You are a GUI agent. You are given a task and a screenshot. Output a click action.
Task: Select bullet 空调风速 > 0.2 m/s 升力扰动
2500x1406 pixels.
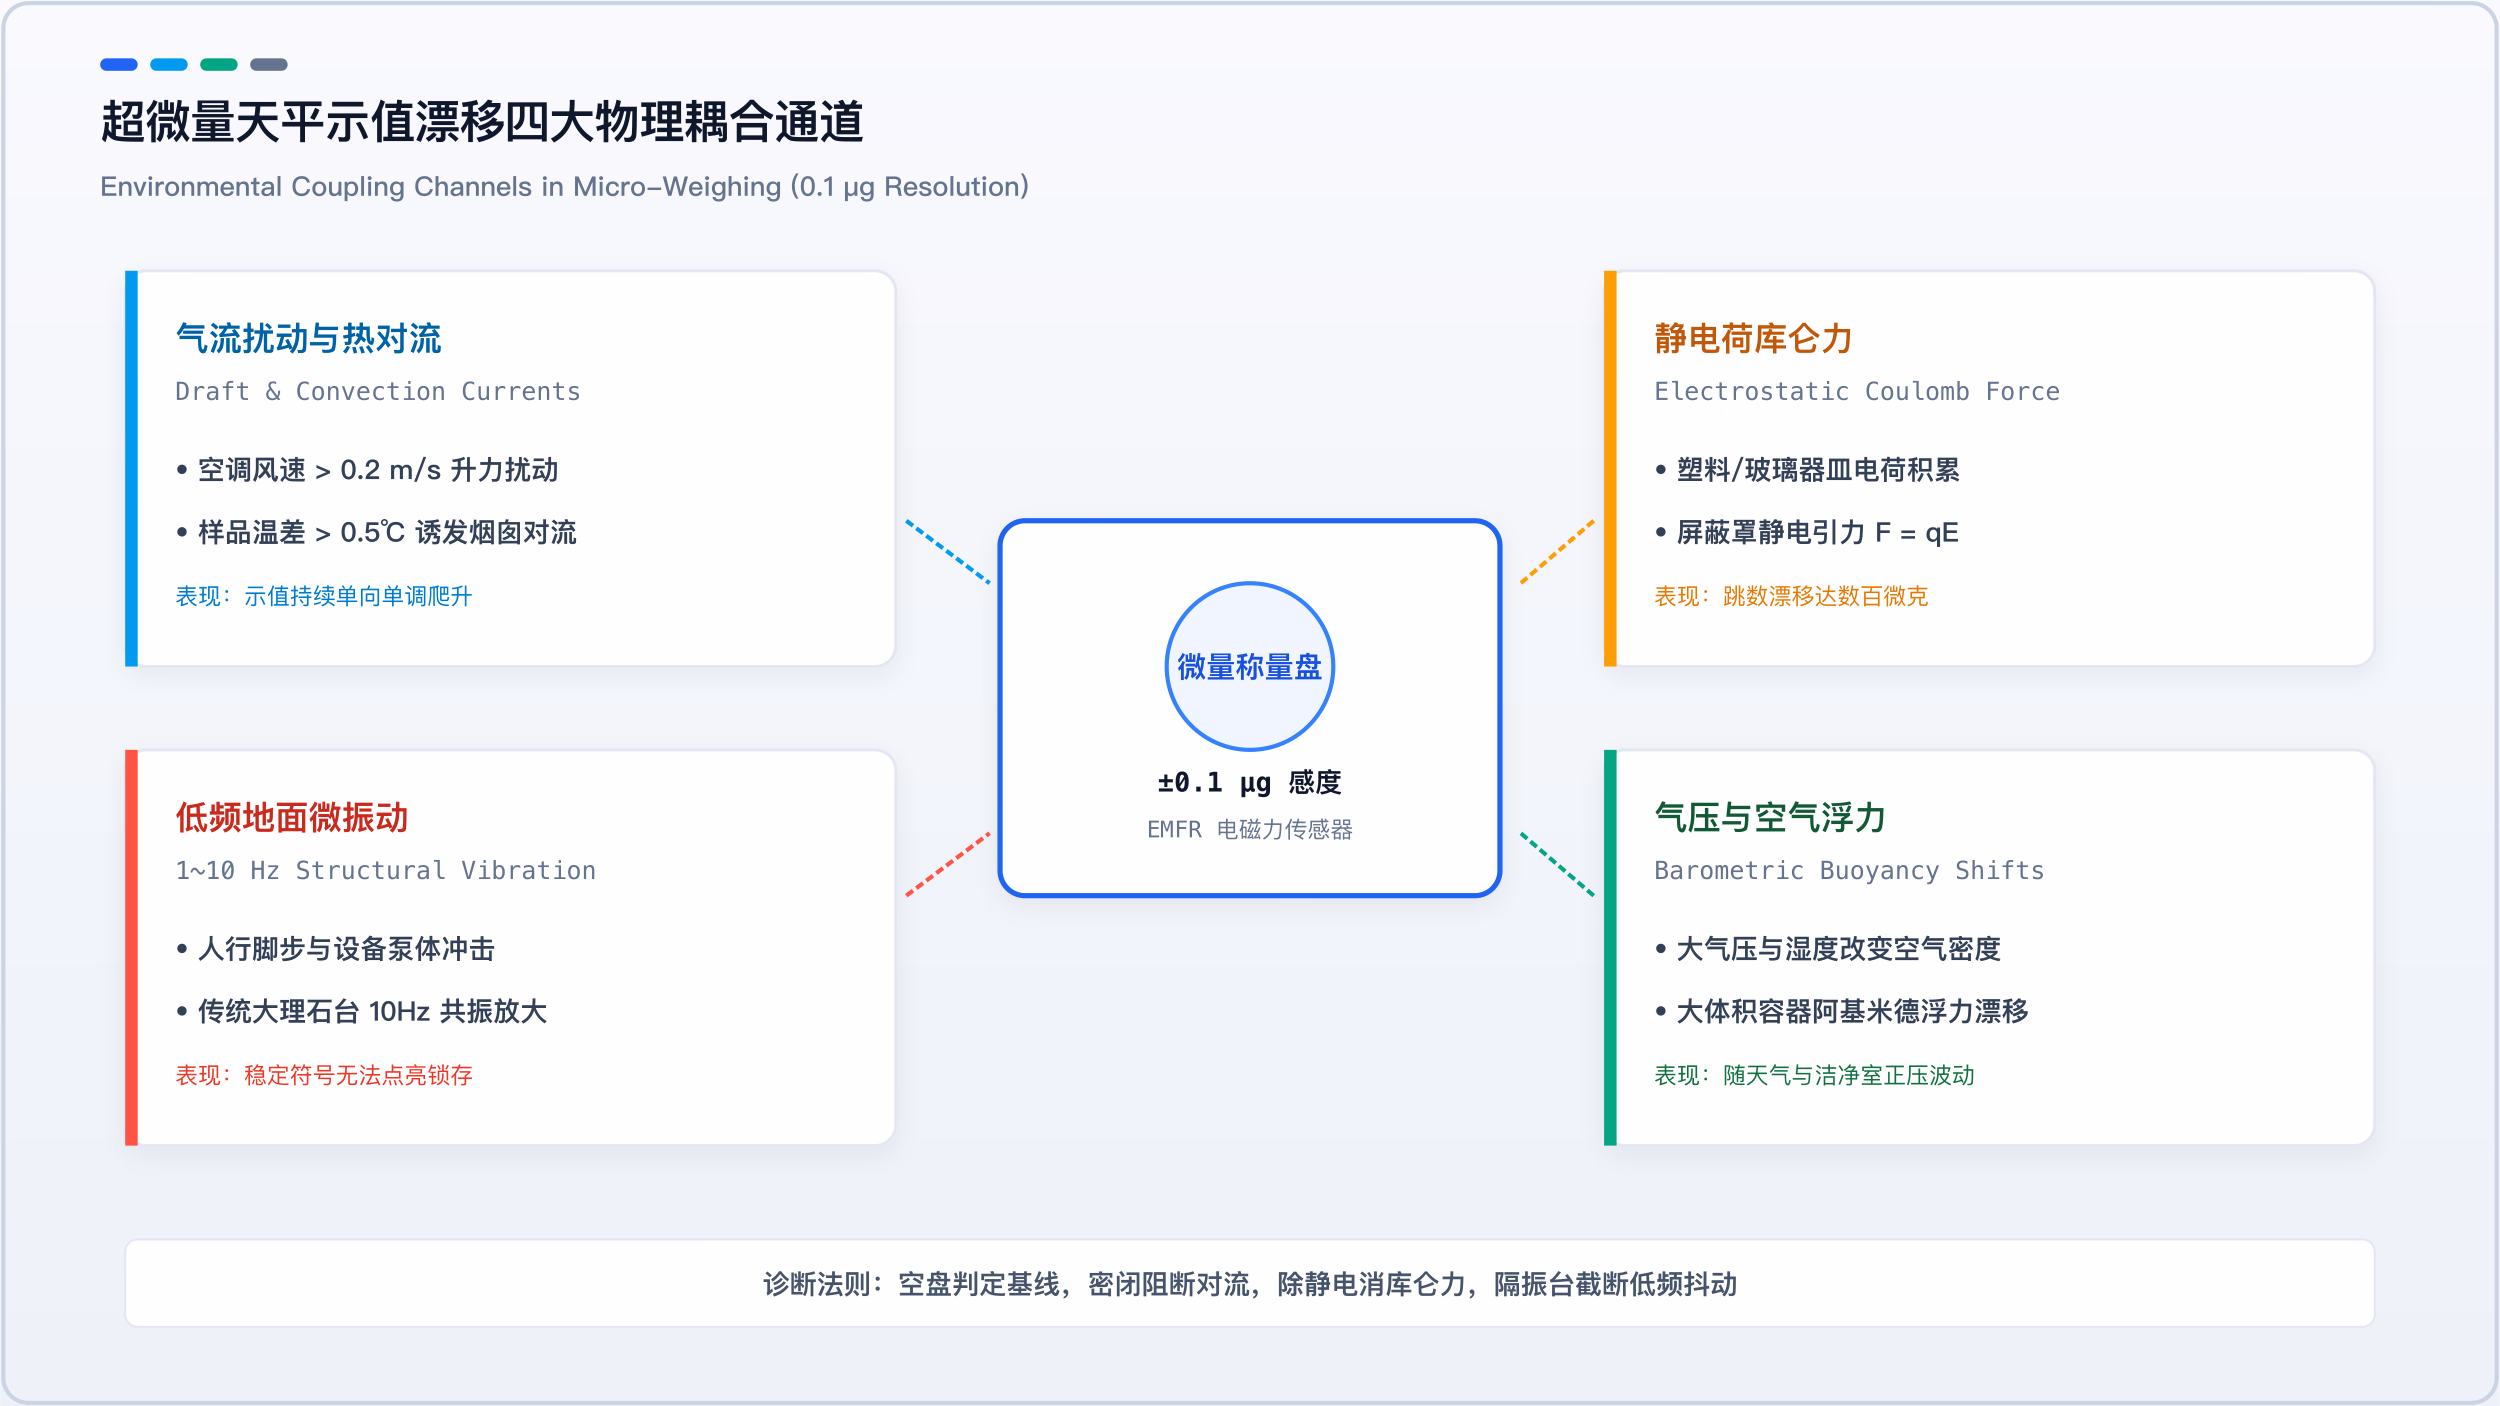click(x=367, y=470)
